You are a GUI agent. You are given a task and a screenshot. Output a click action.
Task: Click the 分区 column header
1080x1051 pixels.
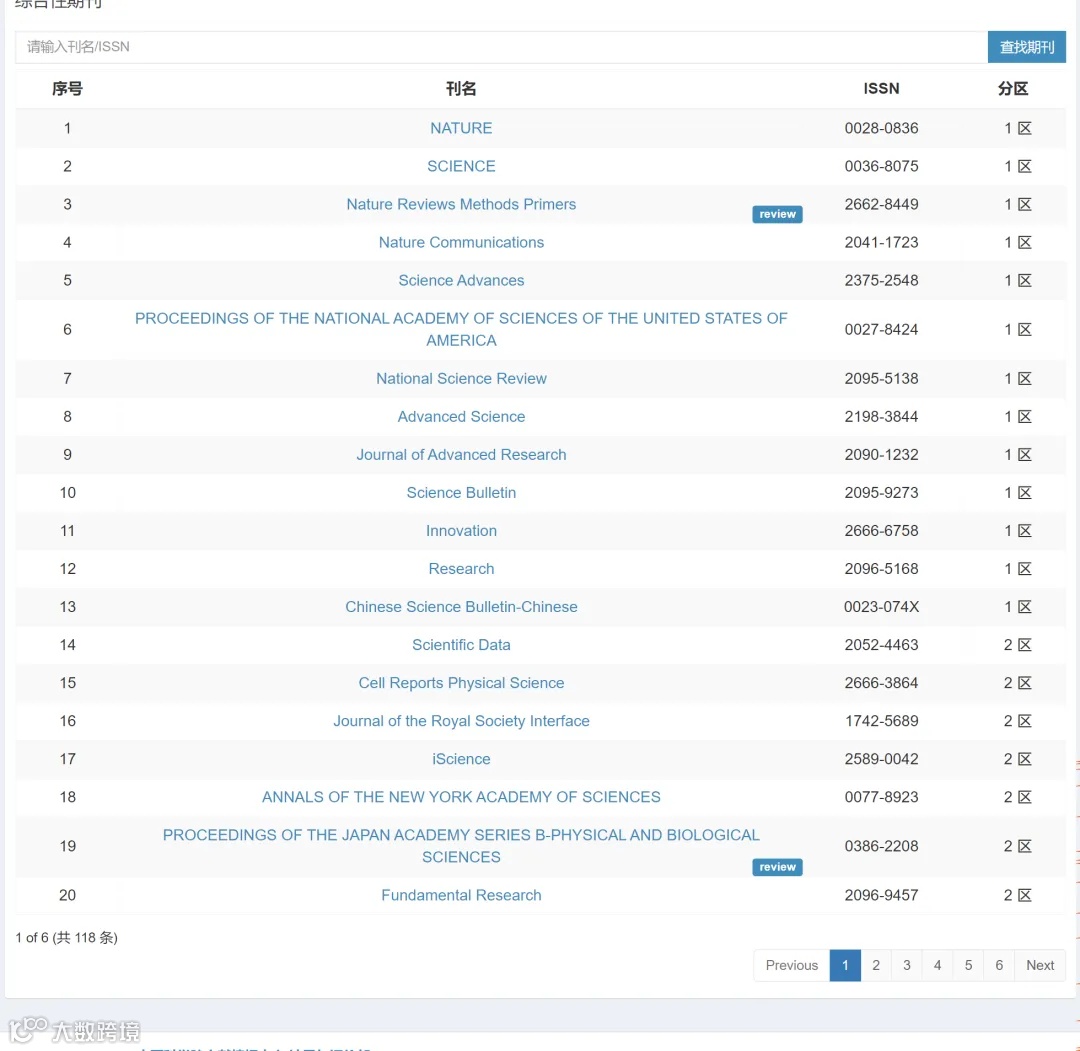tap(1012, 88)
